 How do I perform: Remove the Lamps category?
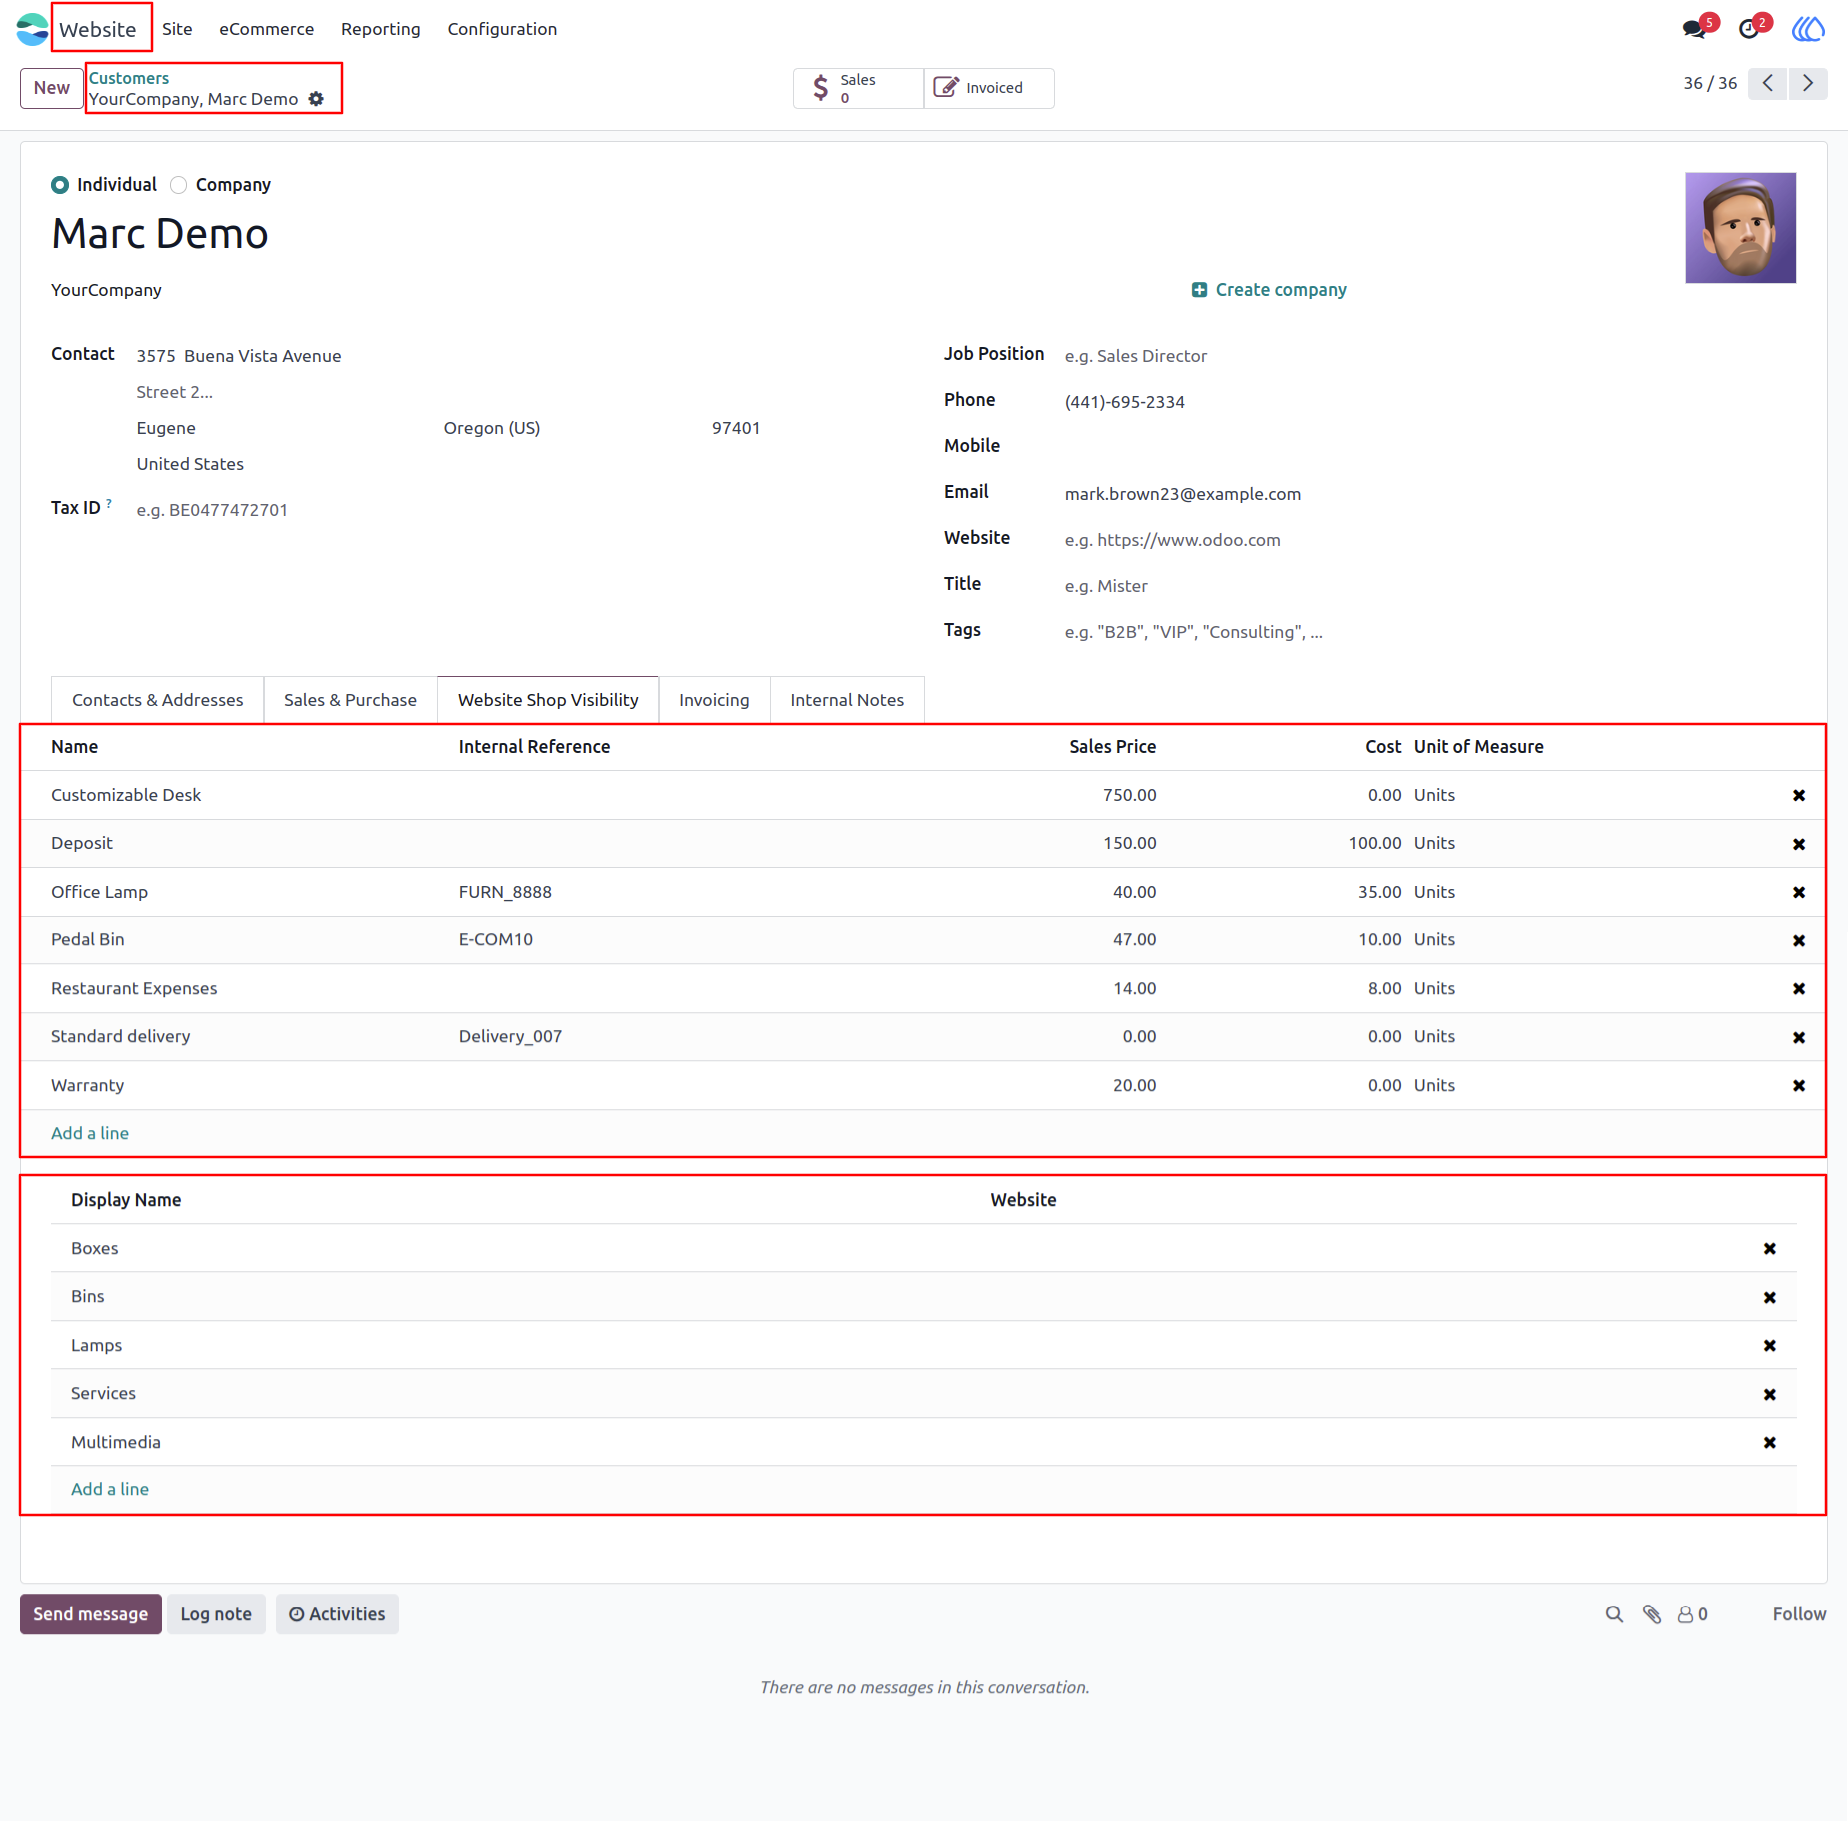coord(1770,1346)
